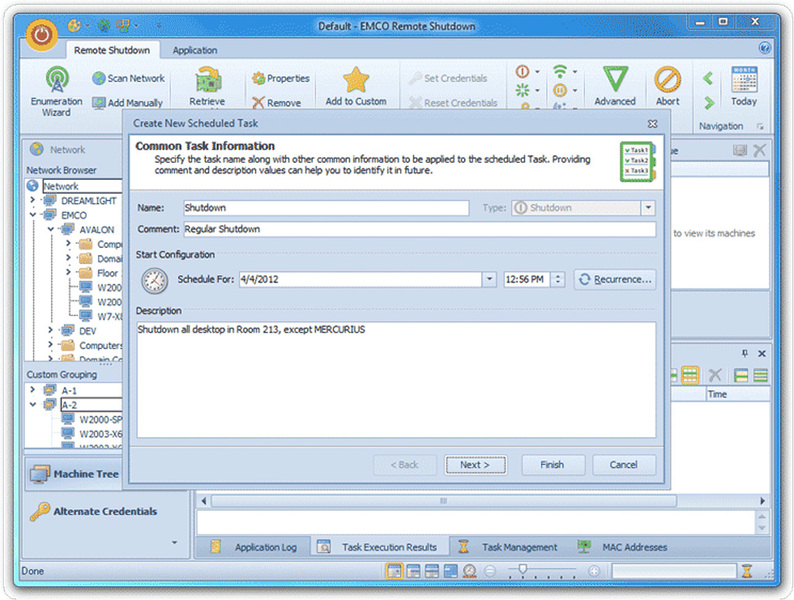Image resolution: width=794 pixels, height=600 pixels.
Task: Click the Next button
Action: 475,464
